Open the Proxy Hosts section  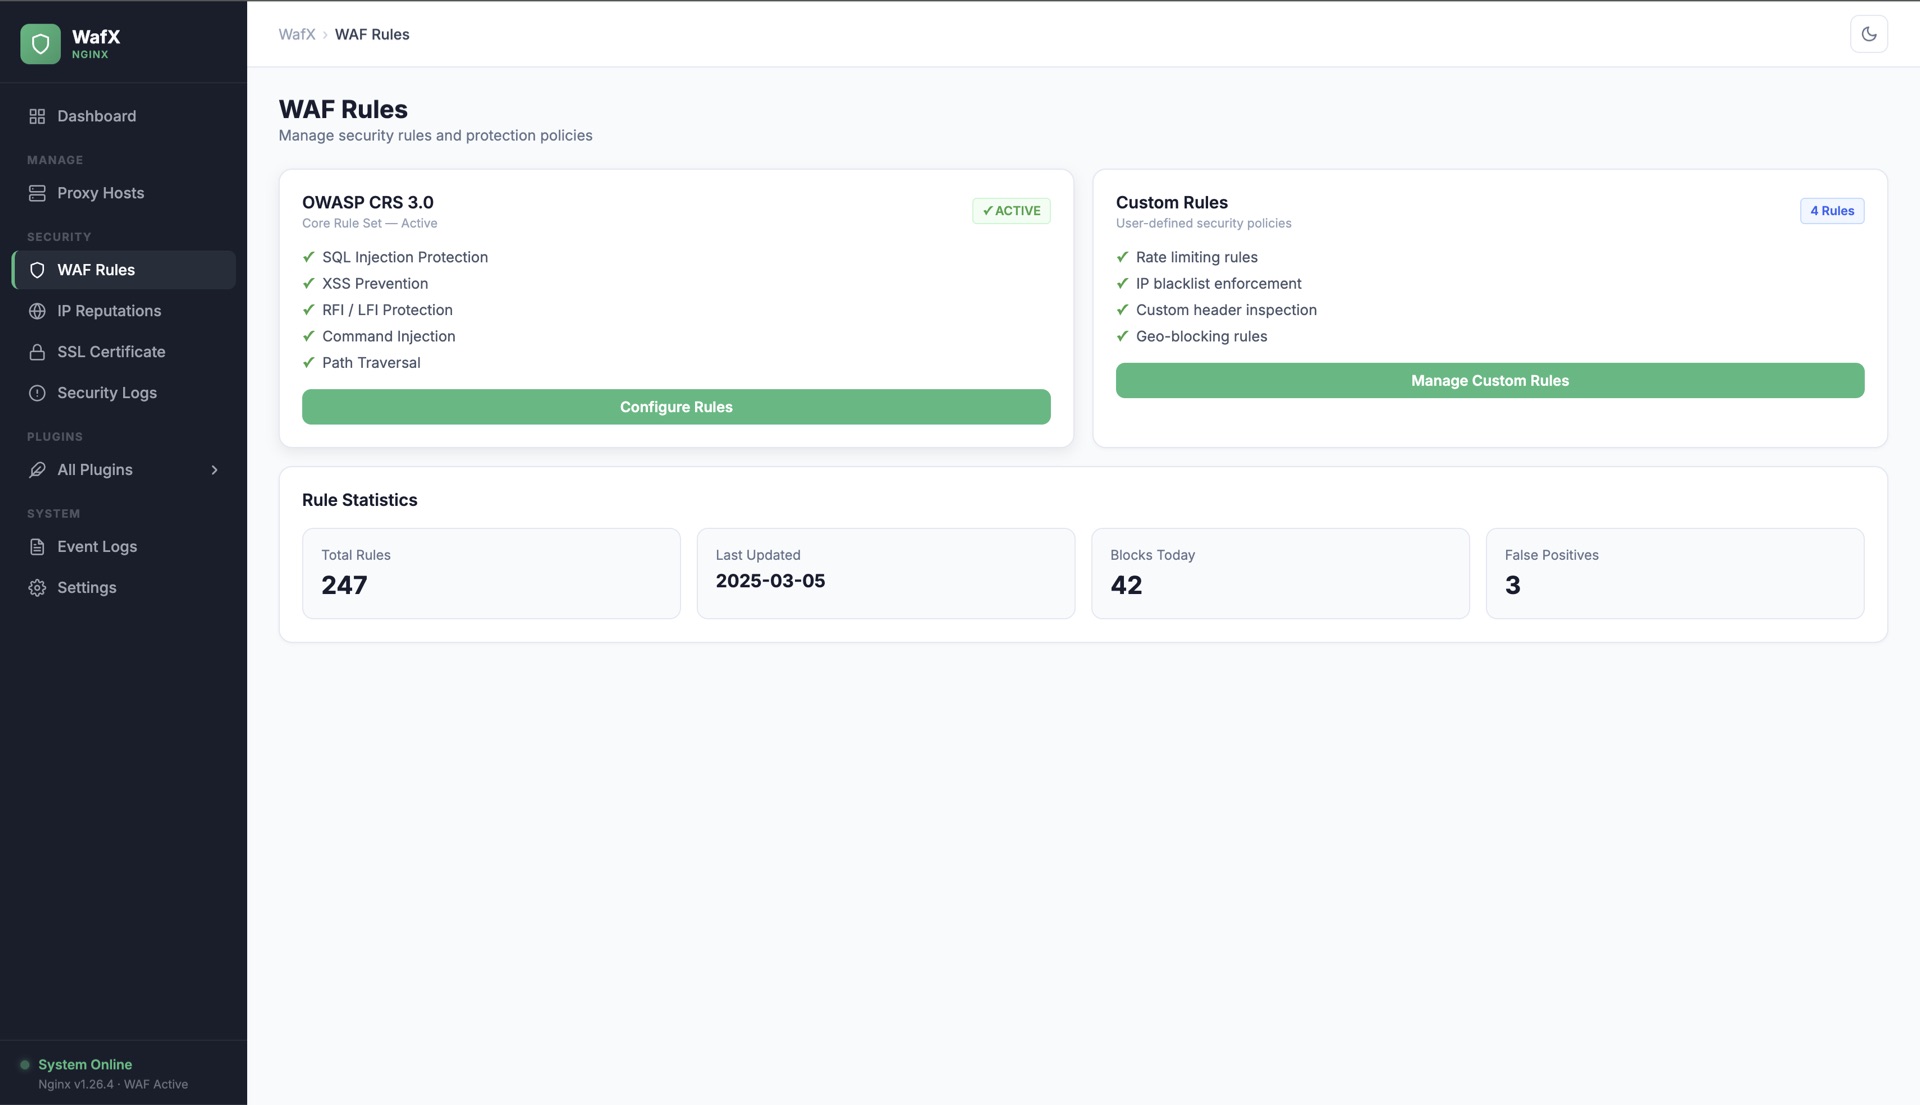coord(100,193)
